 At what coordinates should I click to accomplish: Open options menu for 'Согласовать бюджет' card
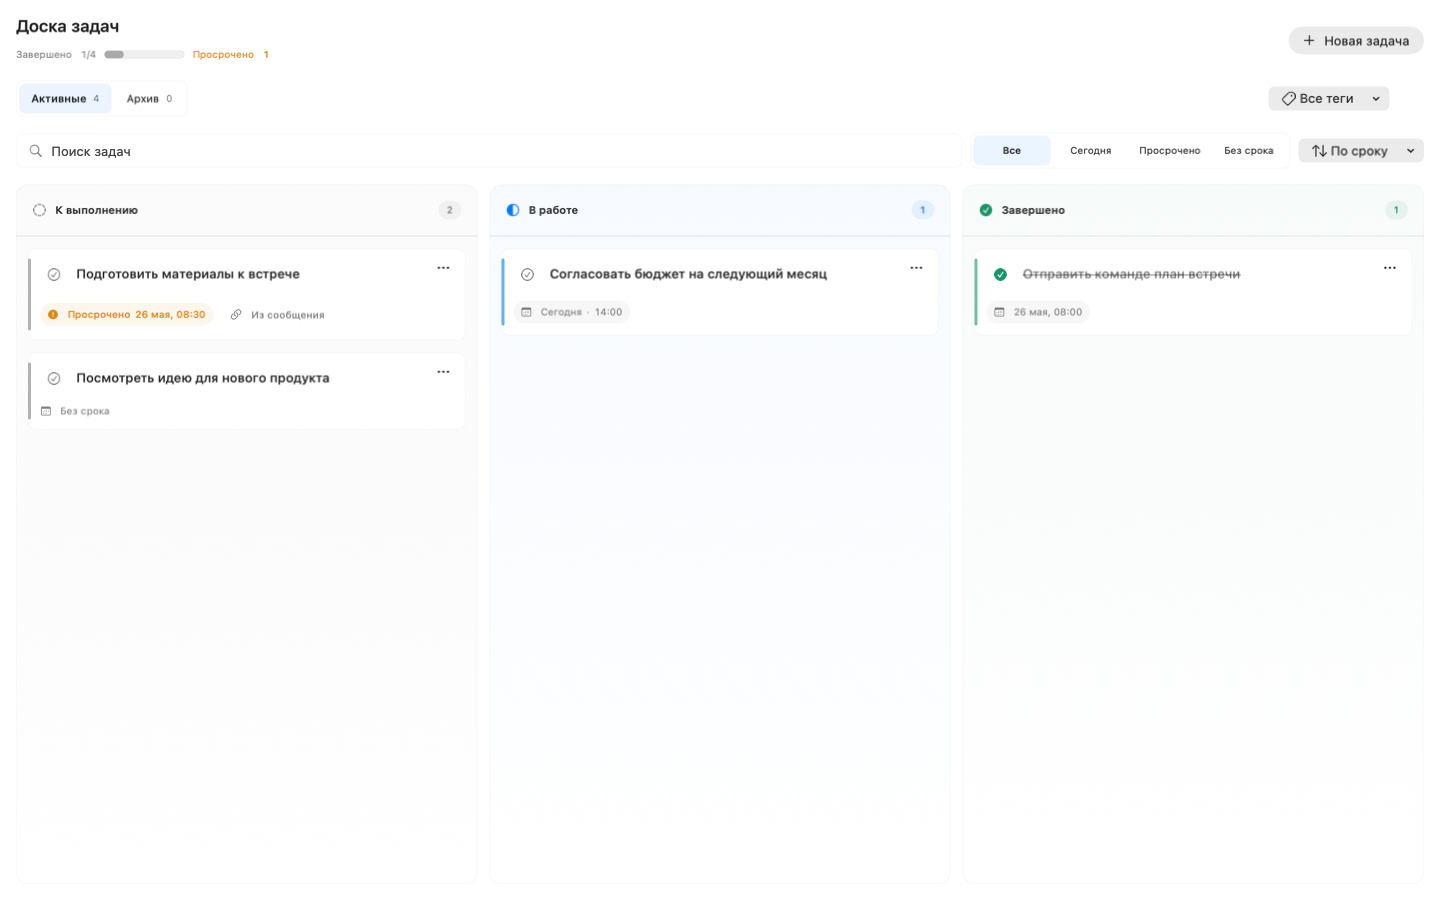coord(916,268)
